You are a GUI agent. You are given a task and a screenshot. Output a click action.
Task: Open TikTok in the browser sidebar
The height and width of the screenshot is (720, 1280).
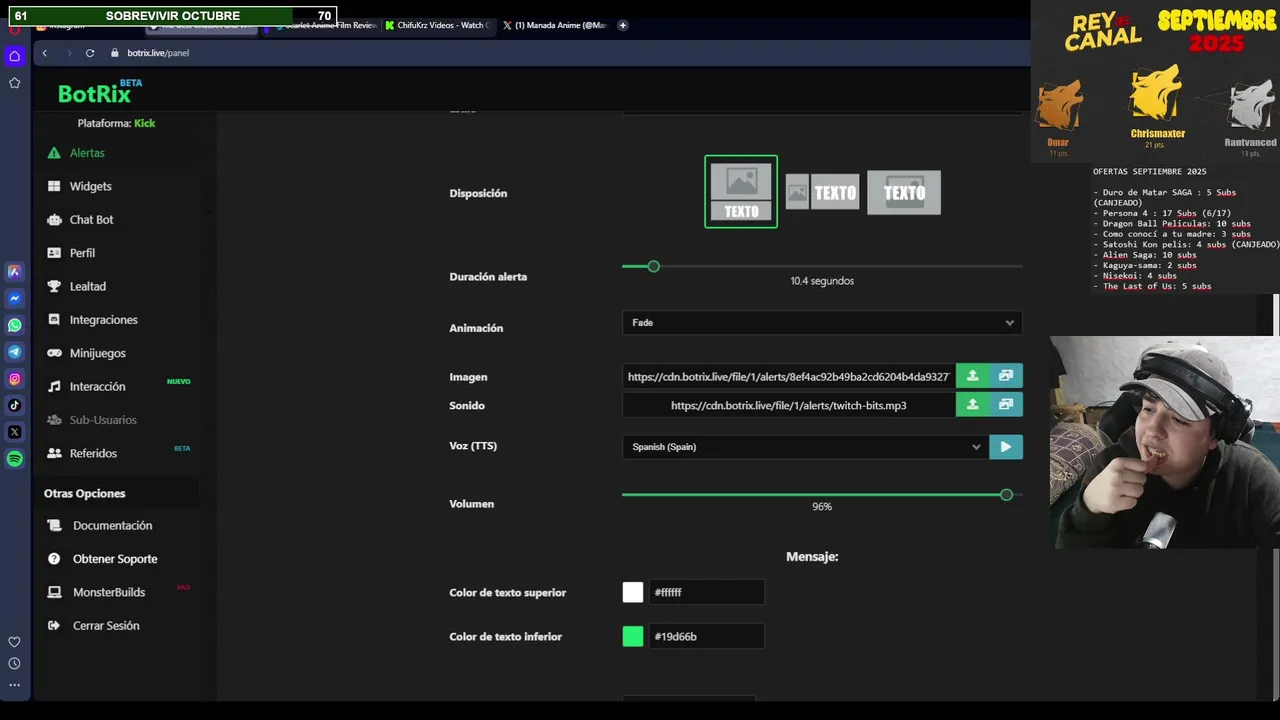pyautogui.click(x=14, y=405)
